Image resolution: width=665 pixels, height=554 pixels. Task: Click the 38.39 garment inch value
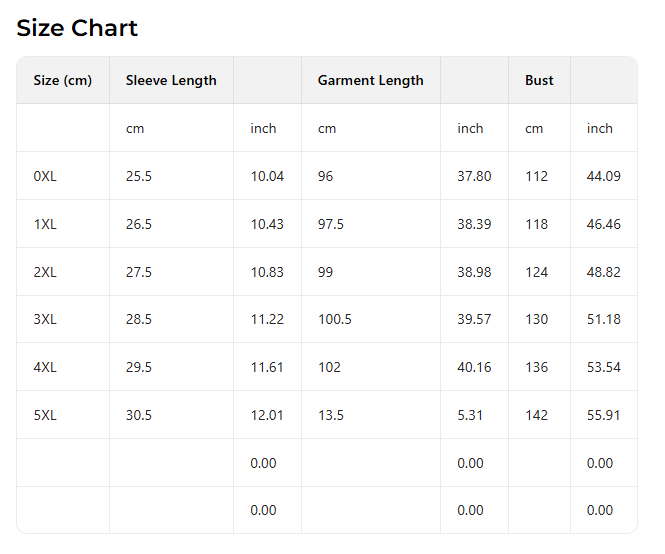tap(474, 224)
